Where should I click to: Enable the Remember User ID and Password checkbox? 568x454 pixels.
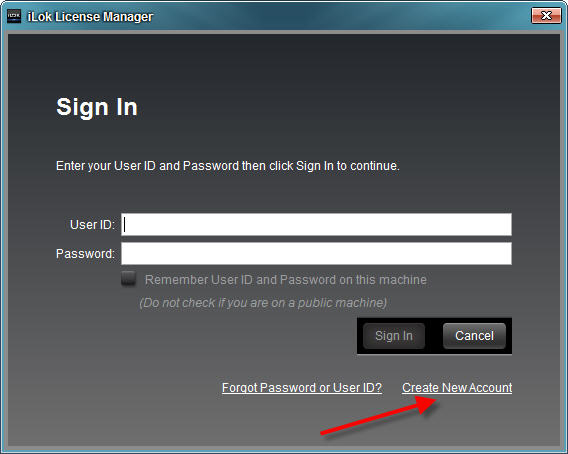[129, 278]
